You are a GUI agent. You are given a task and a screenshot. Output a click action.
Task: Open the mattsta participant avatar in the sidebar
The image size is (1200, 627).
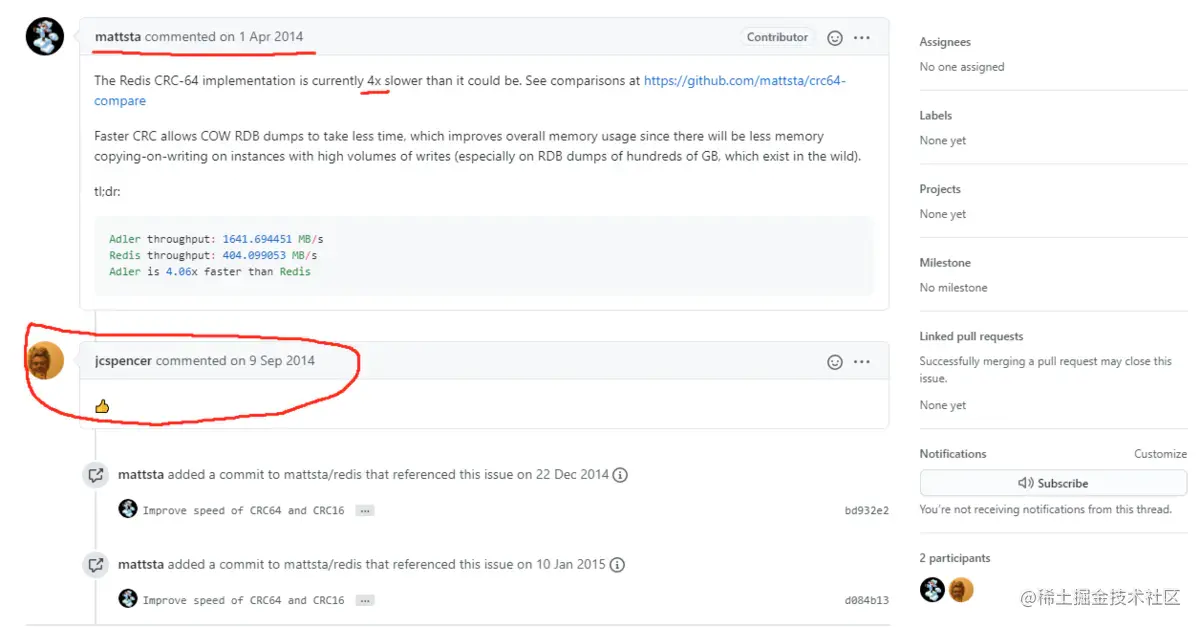(x=932, y=590)
